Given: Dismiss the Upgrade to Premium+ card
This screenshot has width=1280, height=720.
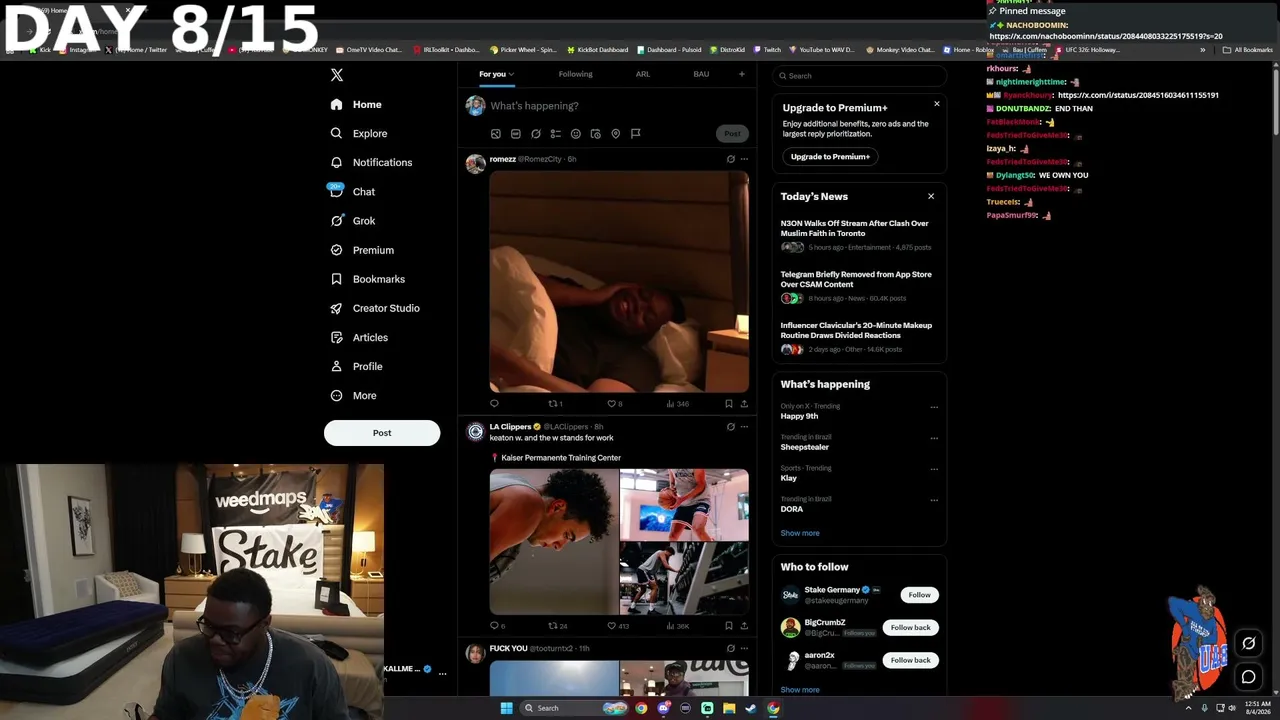Looking at the screenshot, I should [x=937, y=104].
